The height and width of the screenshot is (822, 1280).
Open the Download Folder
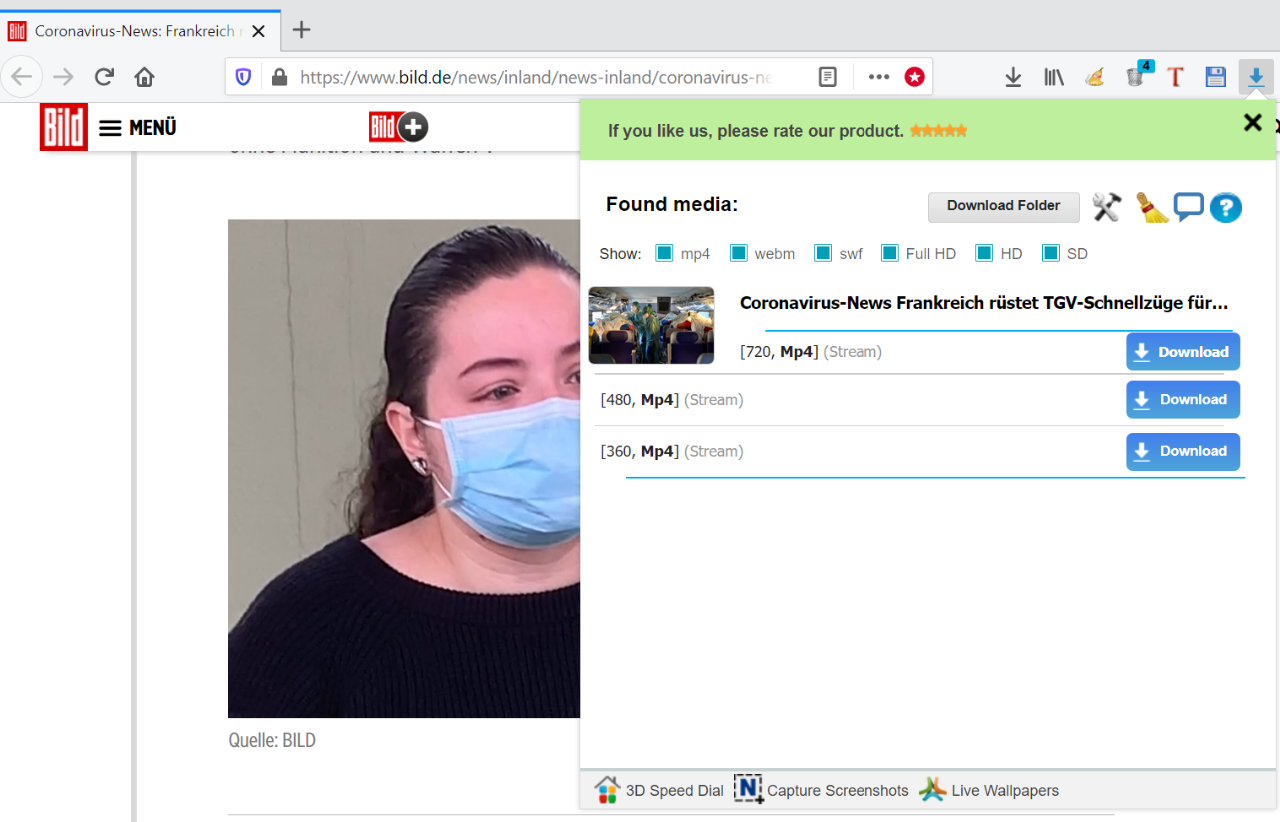click(1003, 206)
